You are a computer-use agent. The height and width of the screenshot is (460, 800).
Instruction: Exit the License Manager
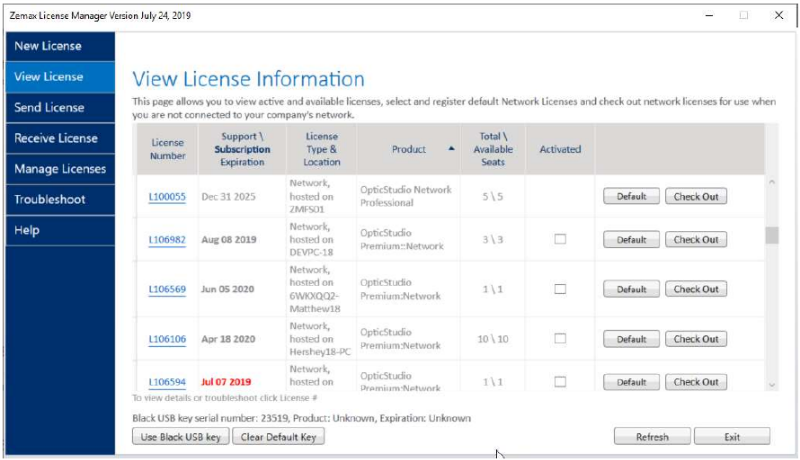[732, 437]
